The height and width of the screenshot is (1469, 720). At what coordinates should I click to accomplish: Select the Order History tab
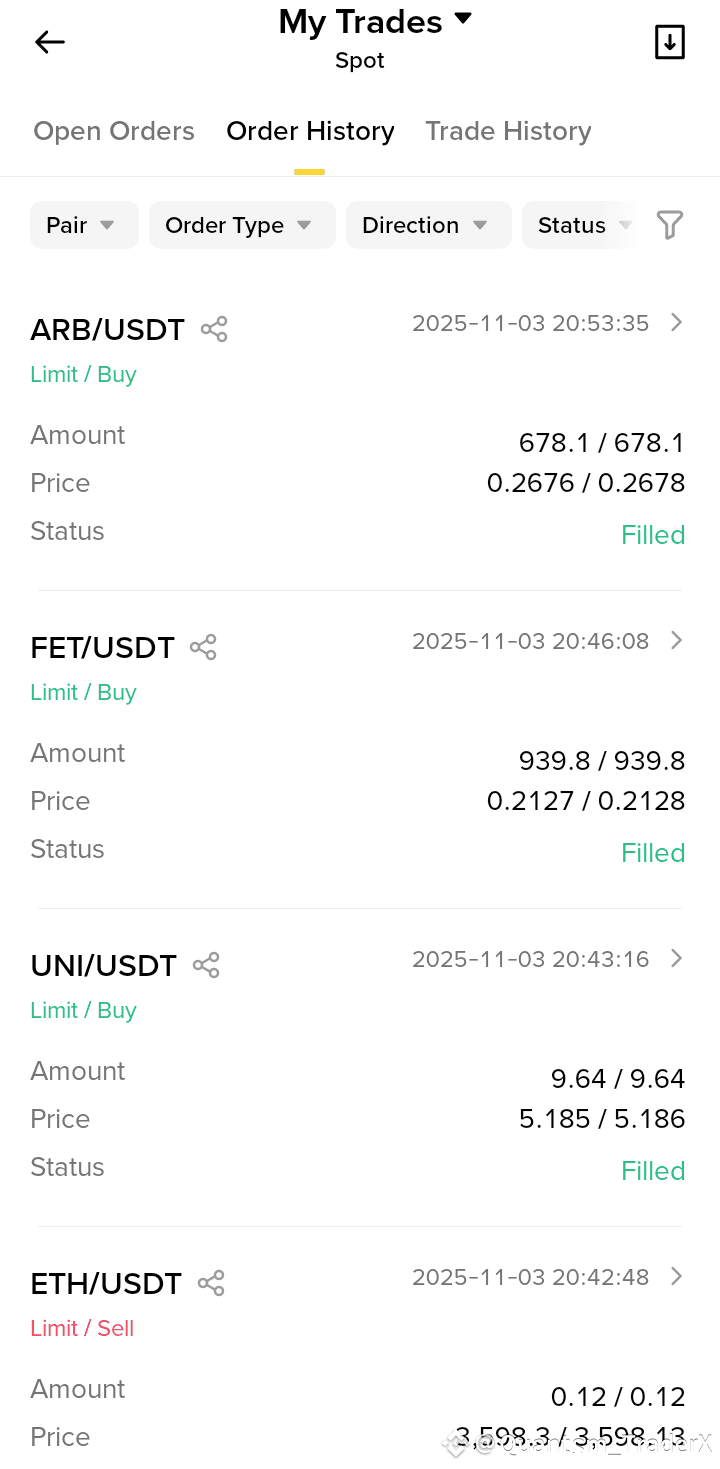click(310, 131)
